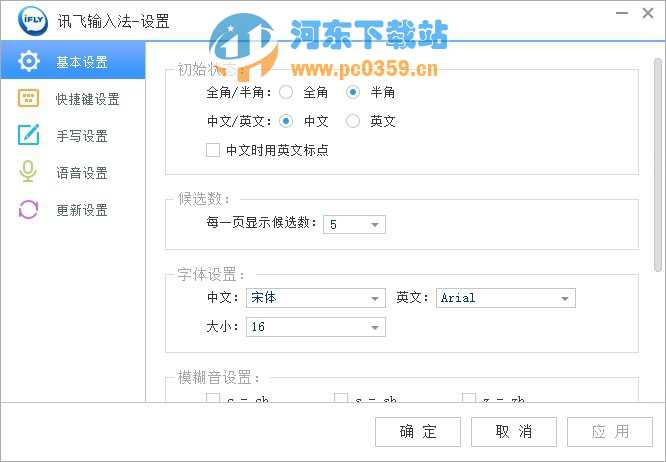The width and height of the screenshot is (666, 462).
Task: Open the 中文 font dropdown showing 宋体
Action: pos(316,298)
